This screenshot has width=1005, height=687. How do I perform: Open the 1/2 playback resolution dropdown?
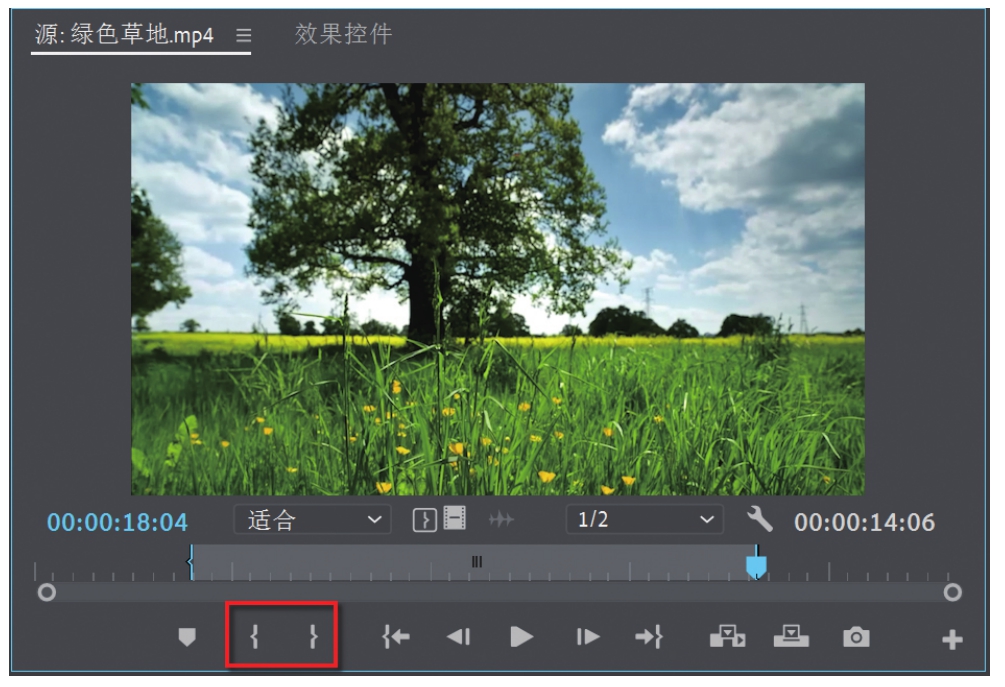tap(645, 519)
